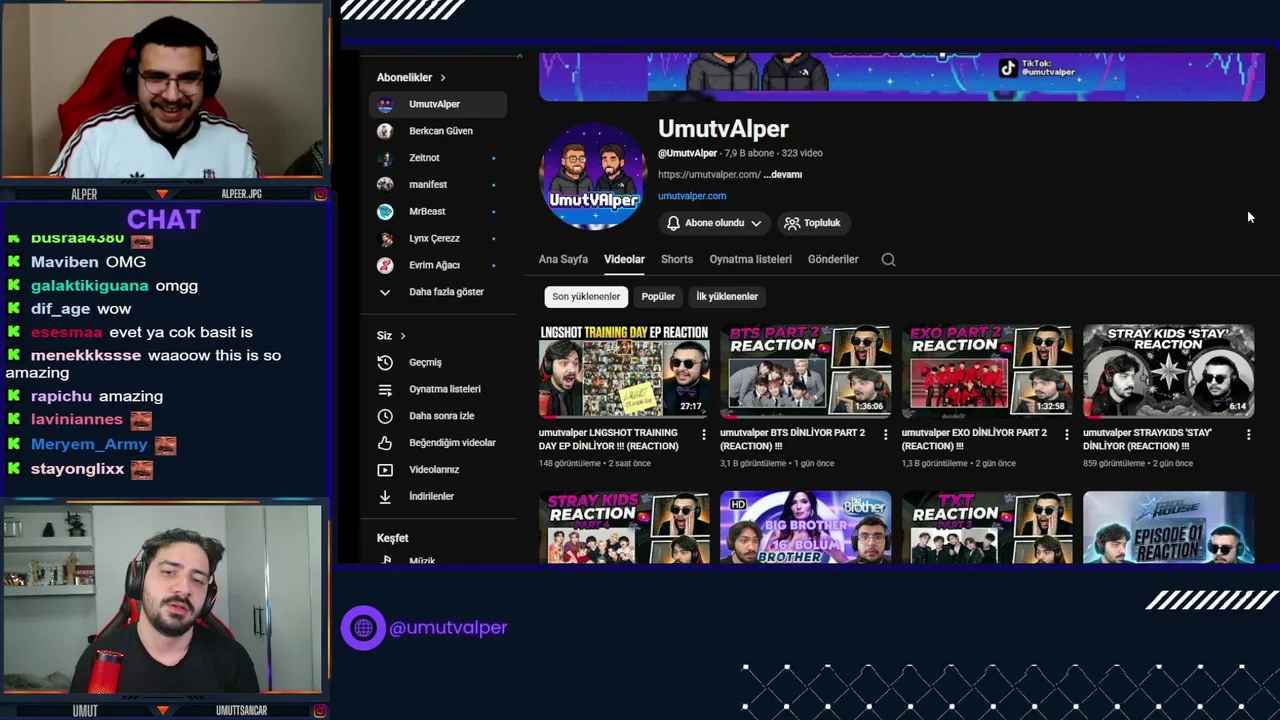Click chat username Meryem_Army
This screenshot has height=720, width=1280.
point(89,444)
